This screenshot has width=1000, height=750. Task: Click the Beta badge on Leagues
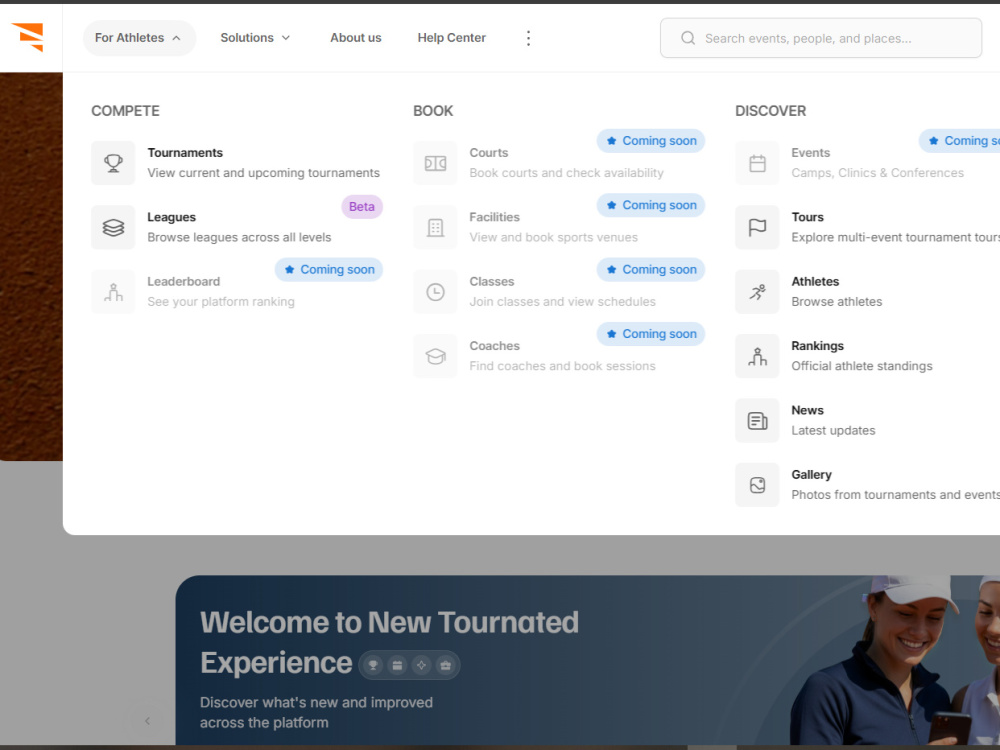tap(362, 207)
